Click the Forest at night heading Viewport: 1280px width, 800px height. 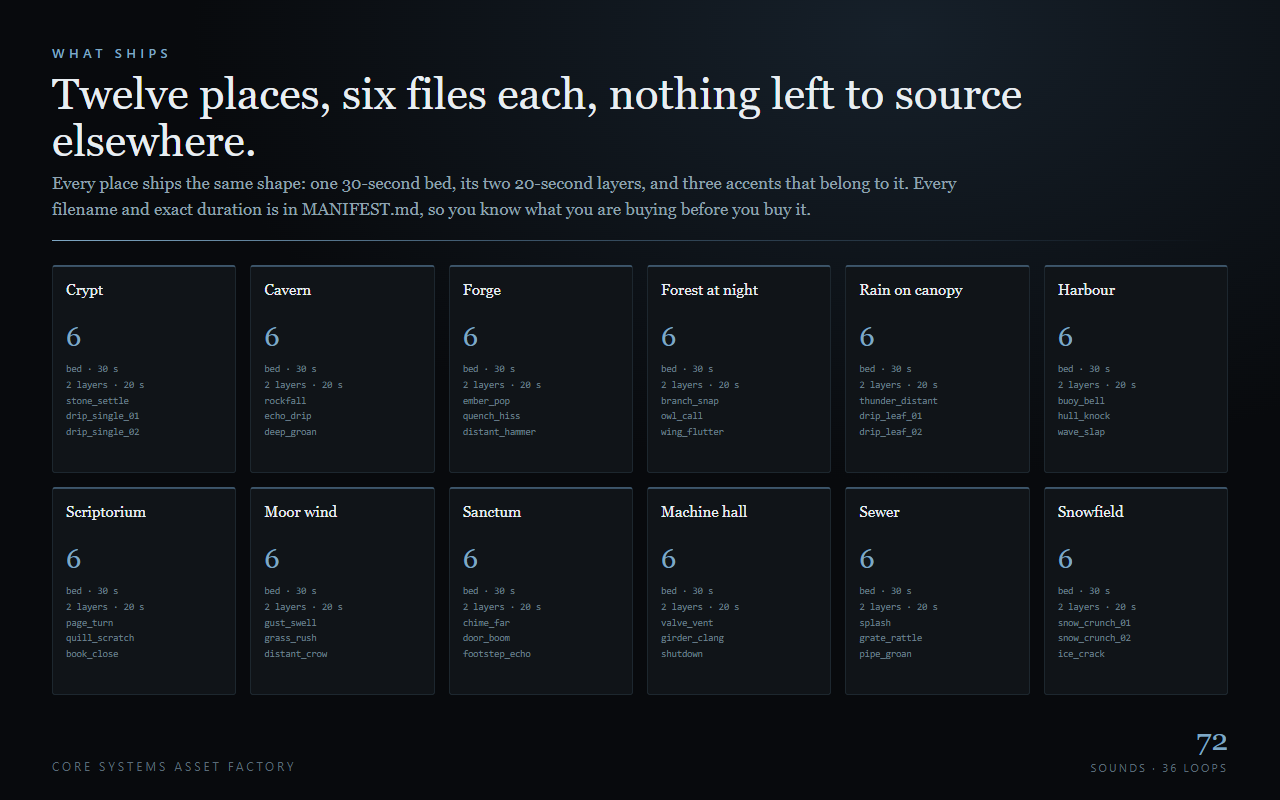click(709, 290)
